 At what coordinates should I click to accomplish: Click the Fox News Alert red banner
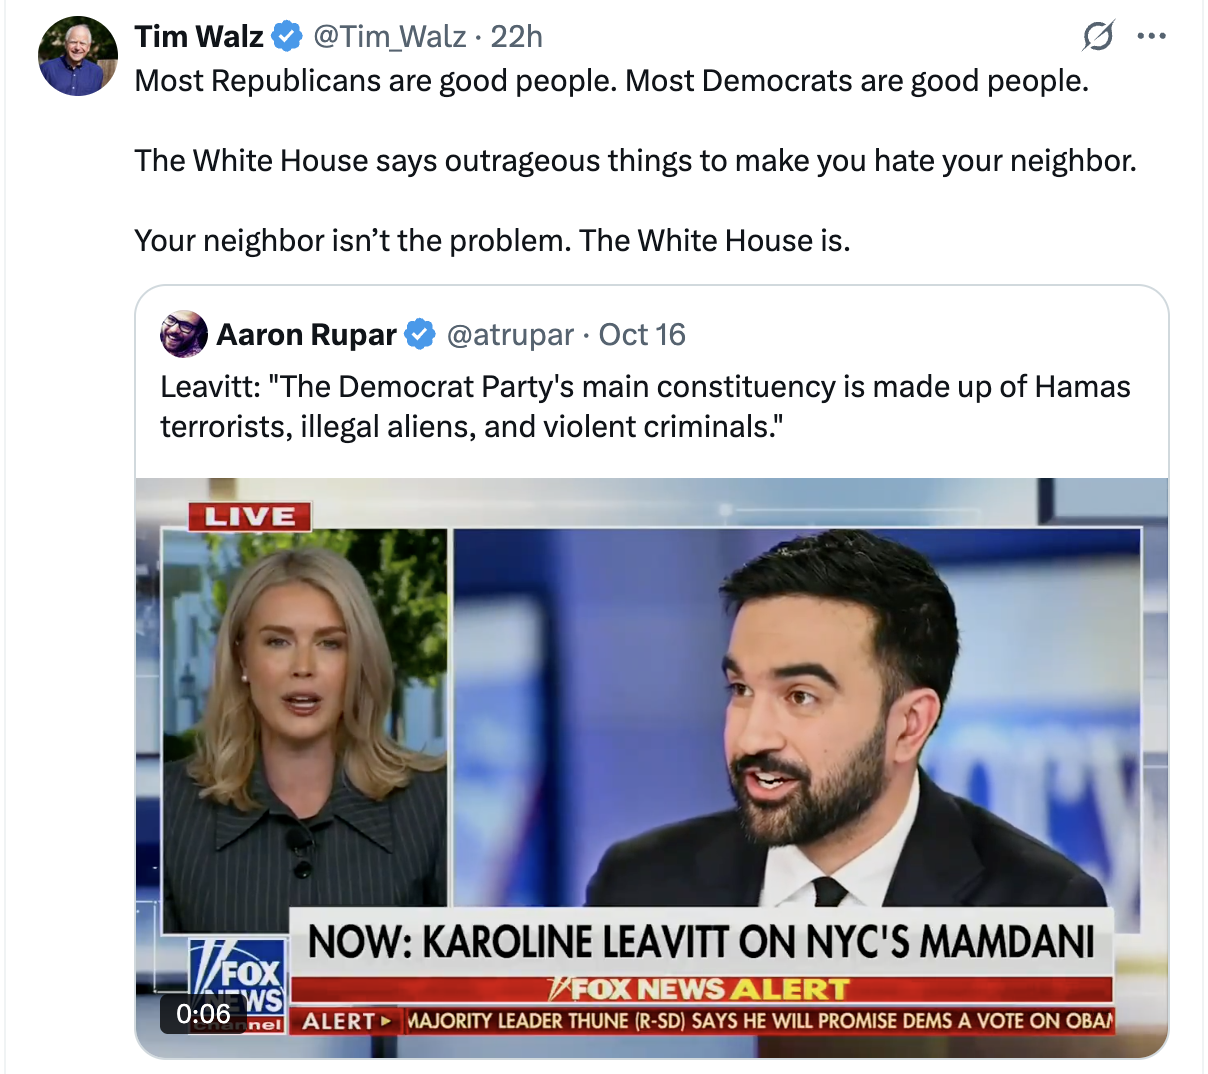point(701,989)
